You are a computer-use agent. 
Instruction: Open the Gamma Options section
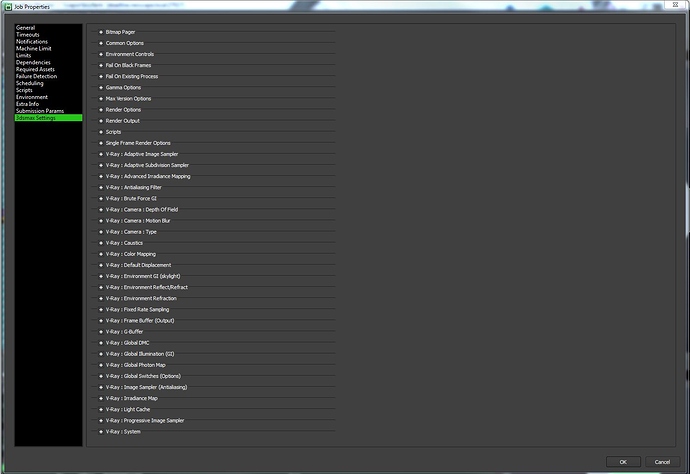123,87
